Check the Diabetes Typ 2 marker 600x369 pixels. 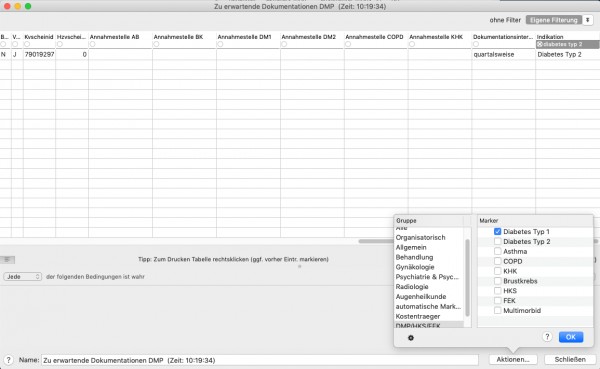[x=497, y=242]
